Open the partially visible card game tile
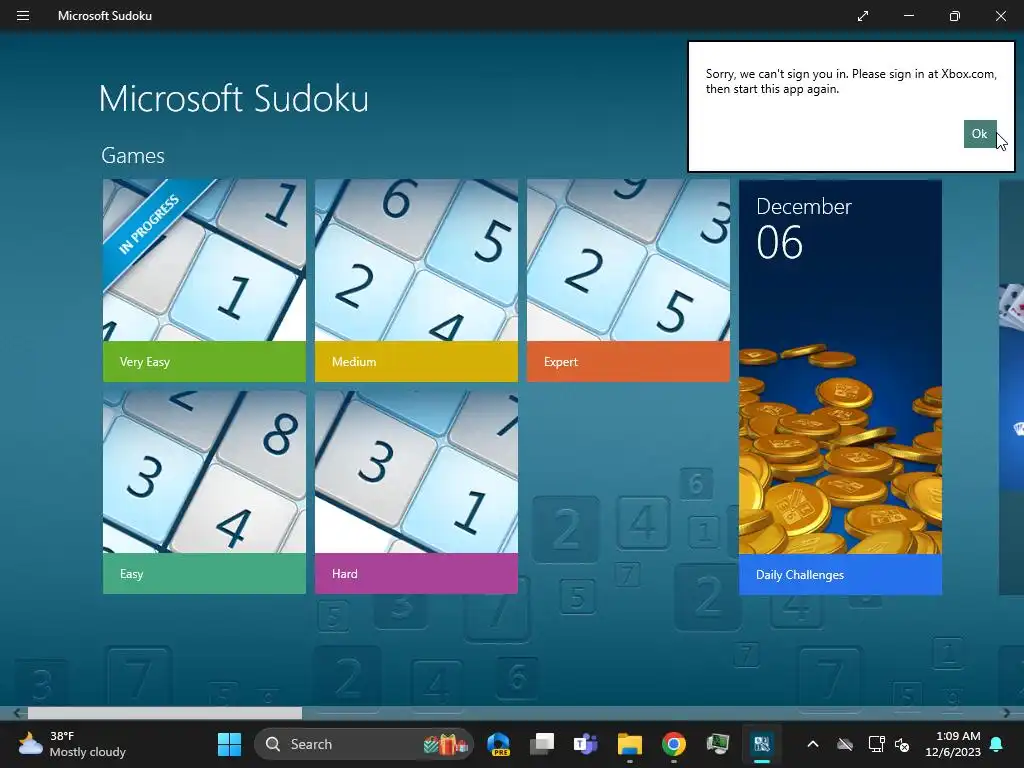1024x768 pixels. (1012, 387)
